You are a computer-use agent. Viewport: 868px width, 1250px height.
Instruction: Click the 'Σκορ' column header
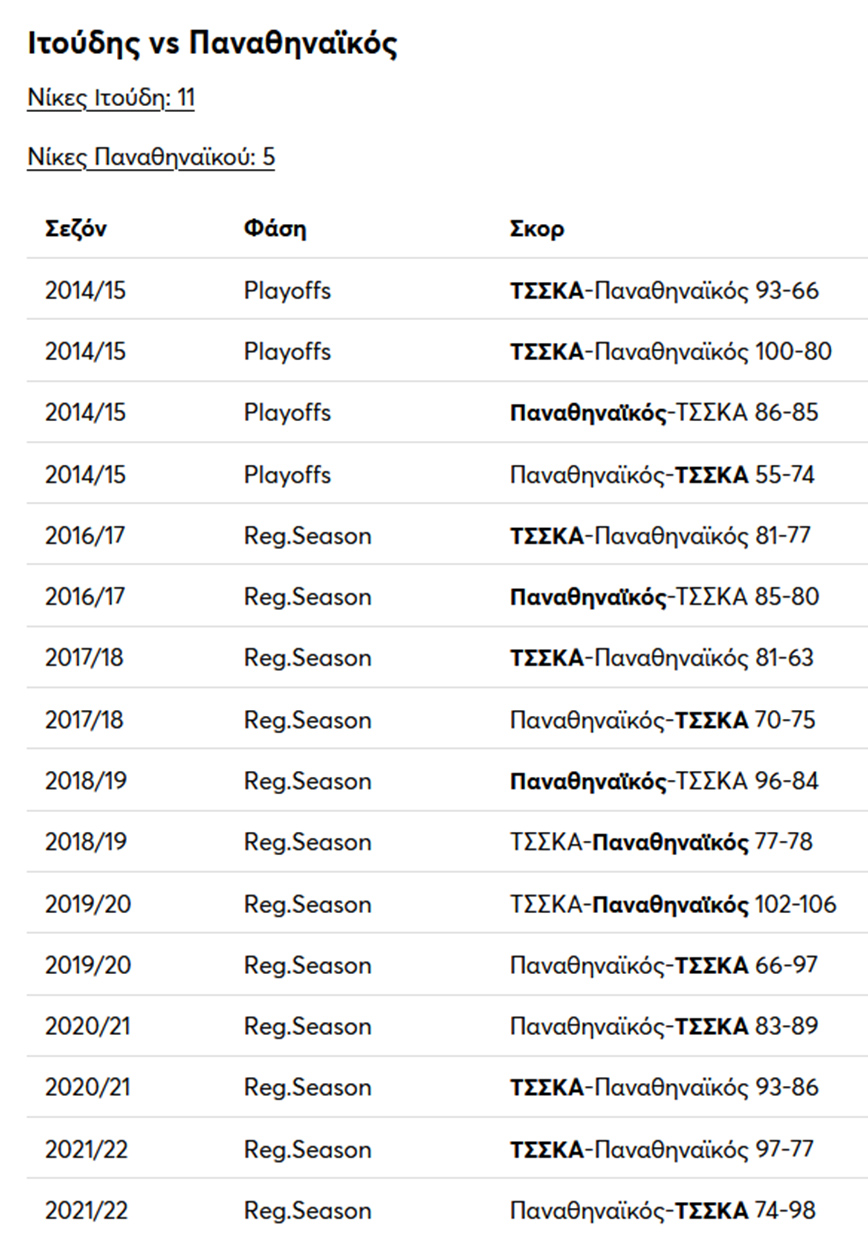click(537, 229)
